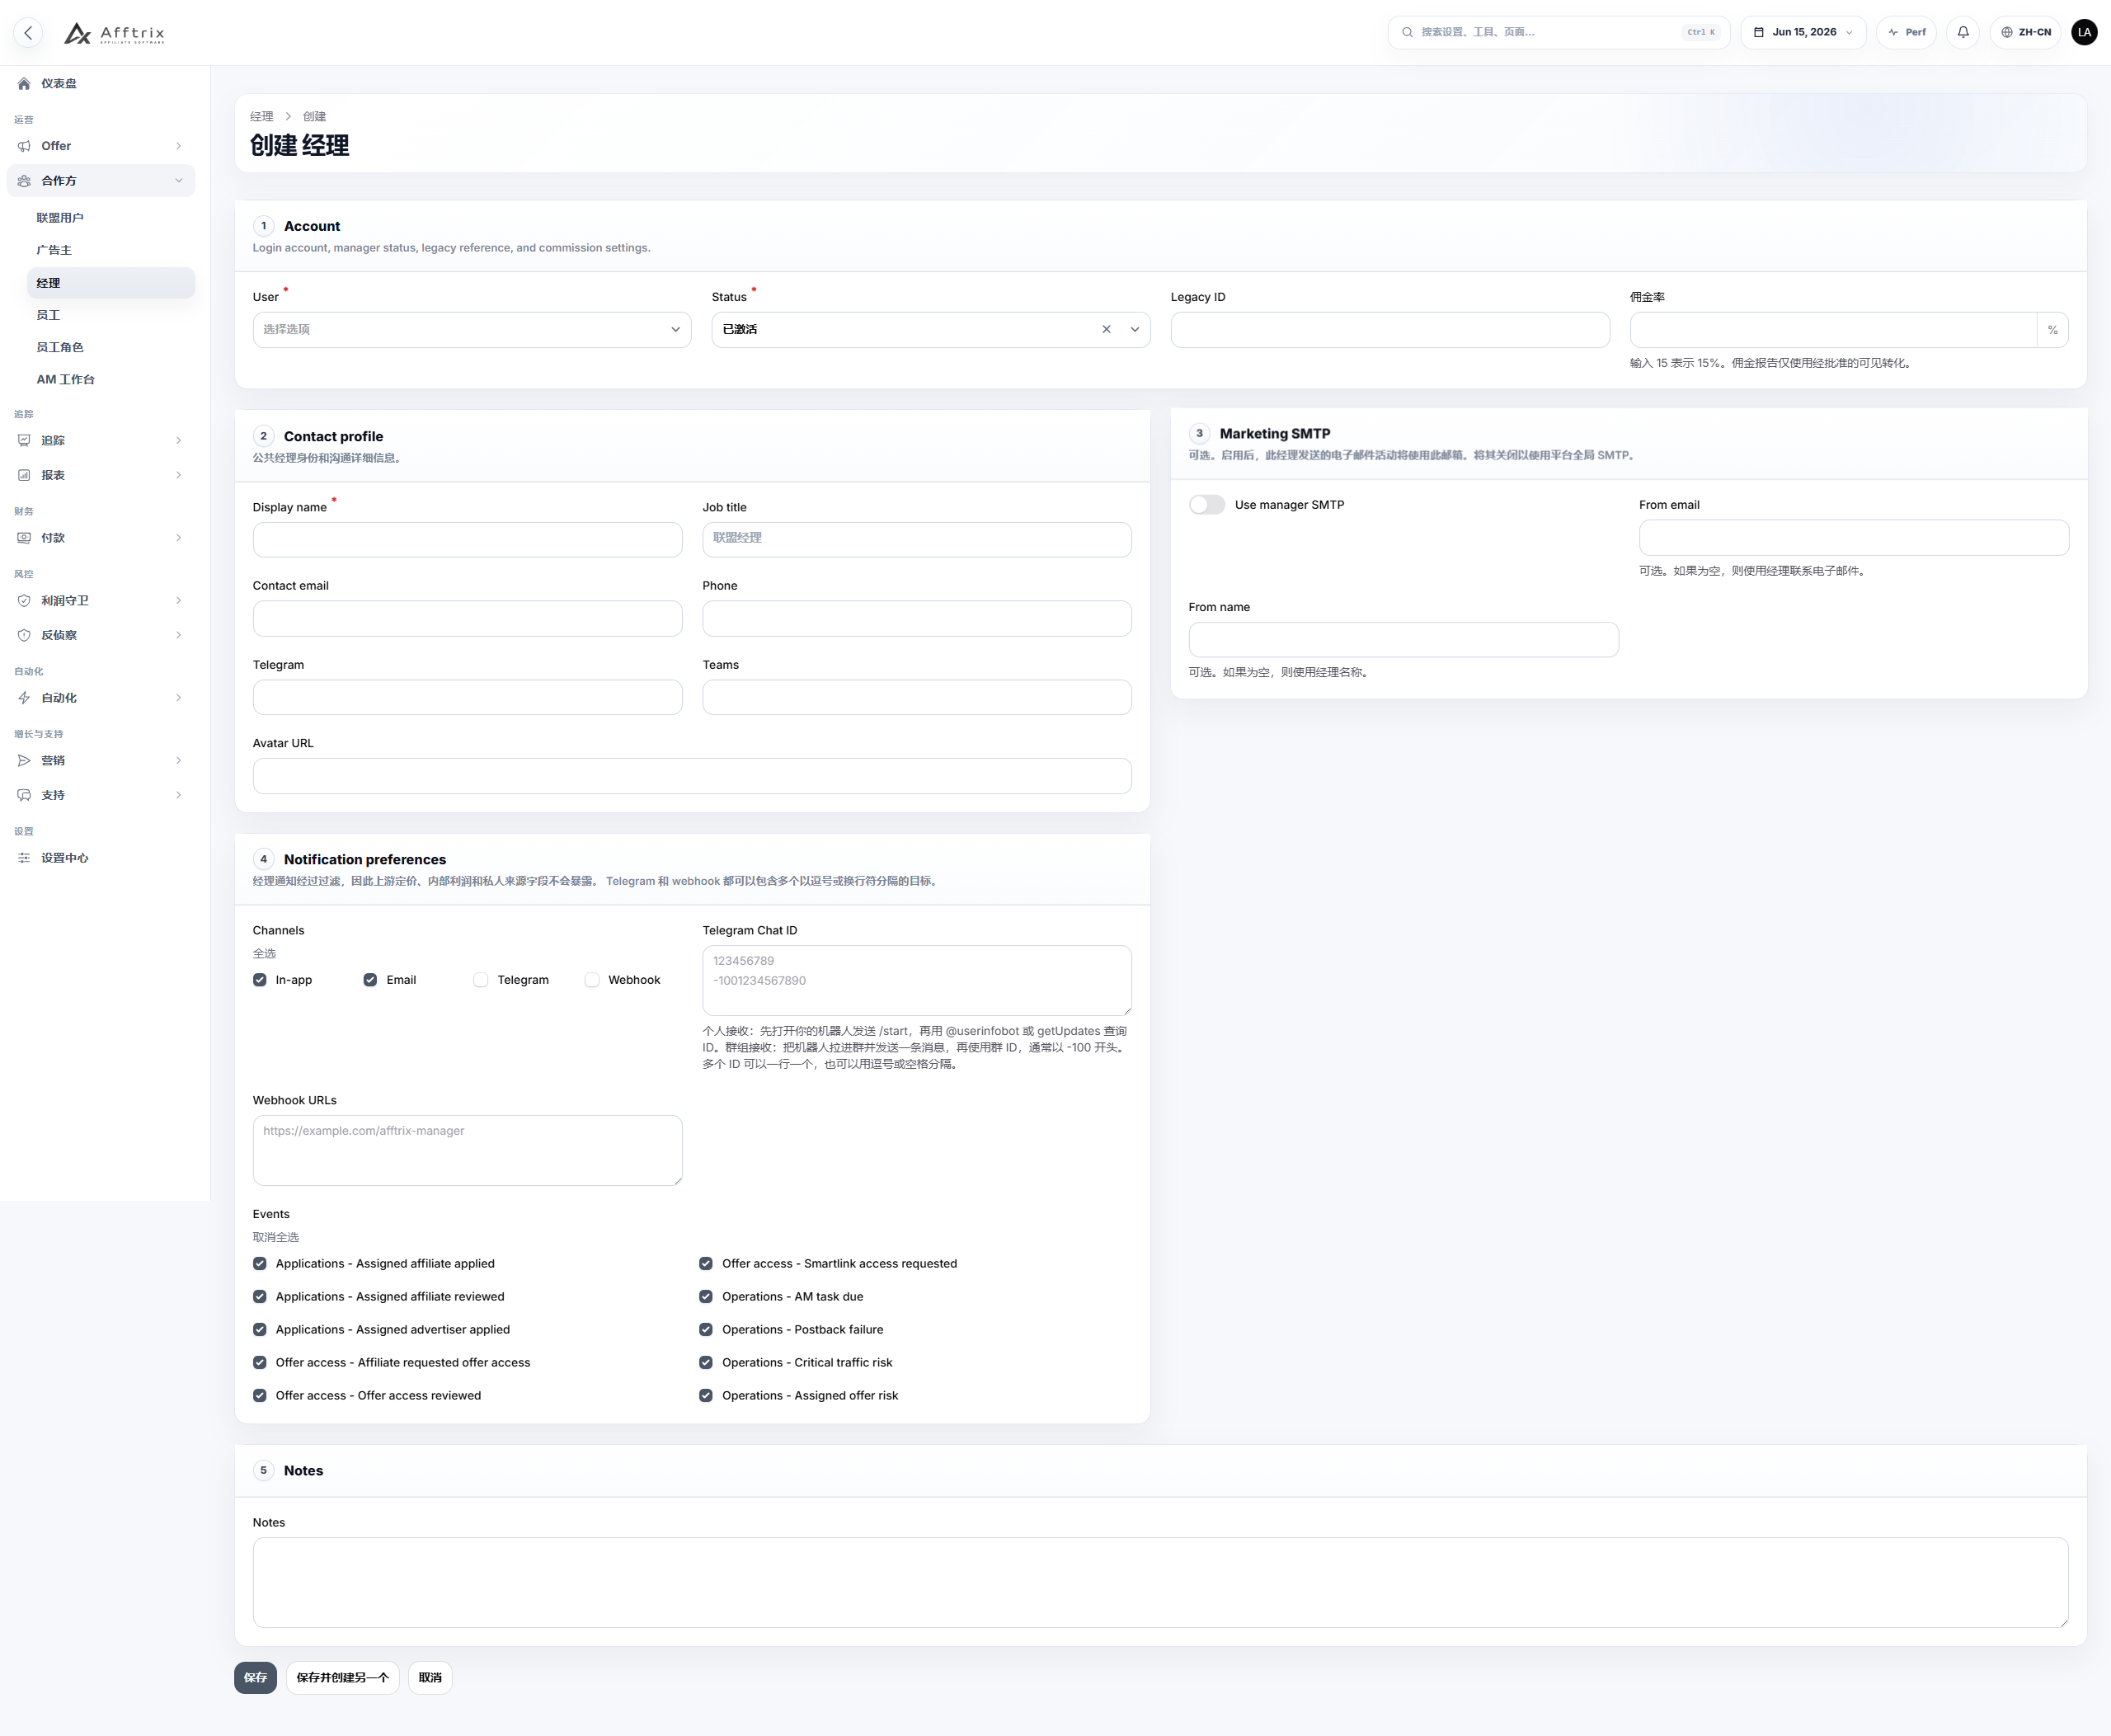2111x1736 pixels.
Task: Click the 自动化 lightning icon
Action: click(x=24, y=698)
